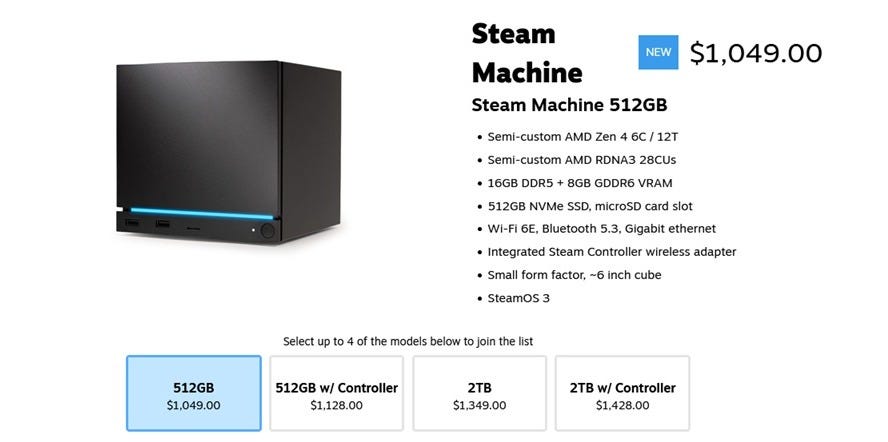The image size is (888, 442).
Task: Click the left USB port on the device
Action: [132, 223]
